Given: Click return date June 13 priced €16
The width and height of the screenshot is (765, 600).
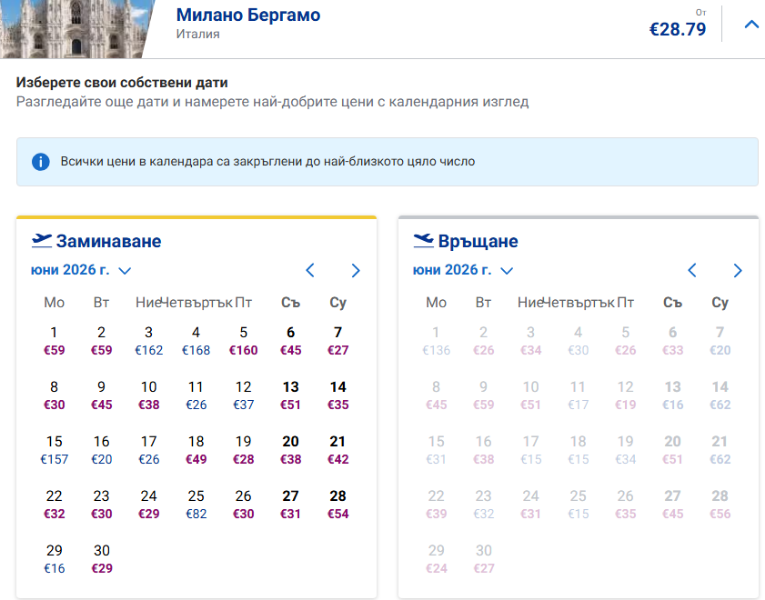Looking at the screenshot, I should point(673,396).
